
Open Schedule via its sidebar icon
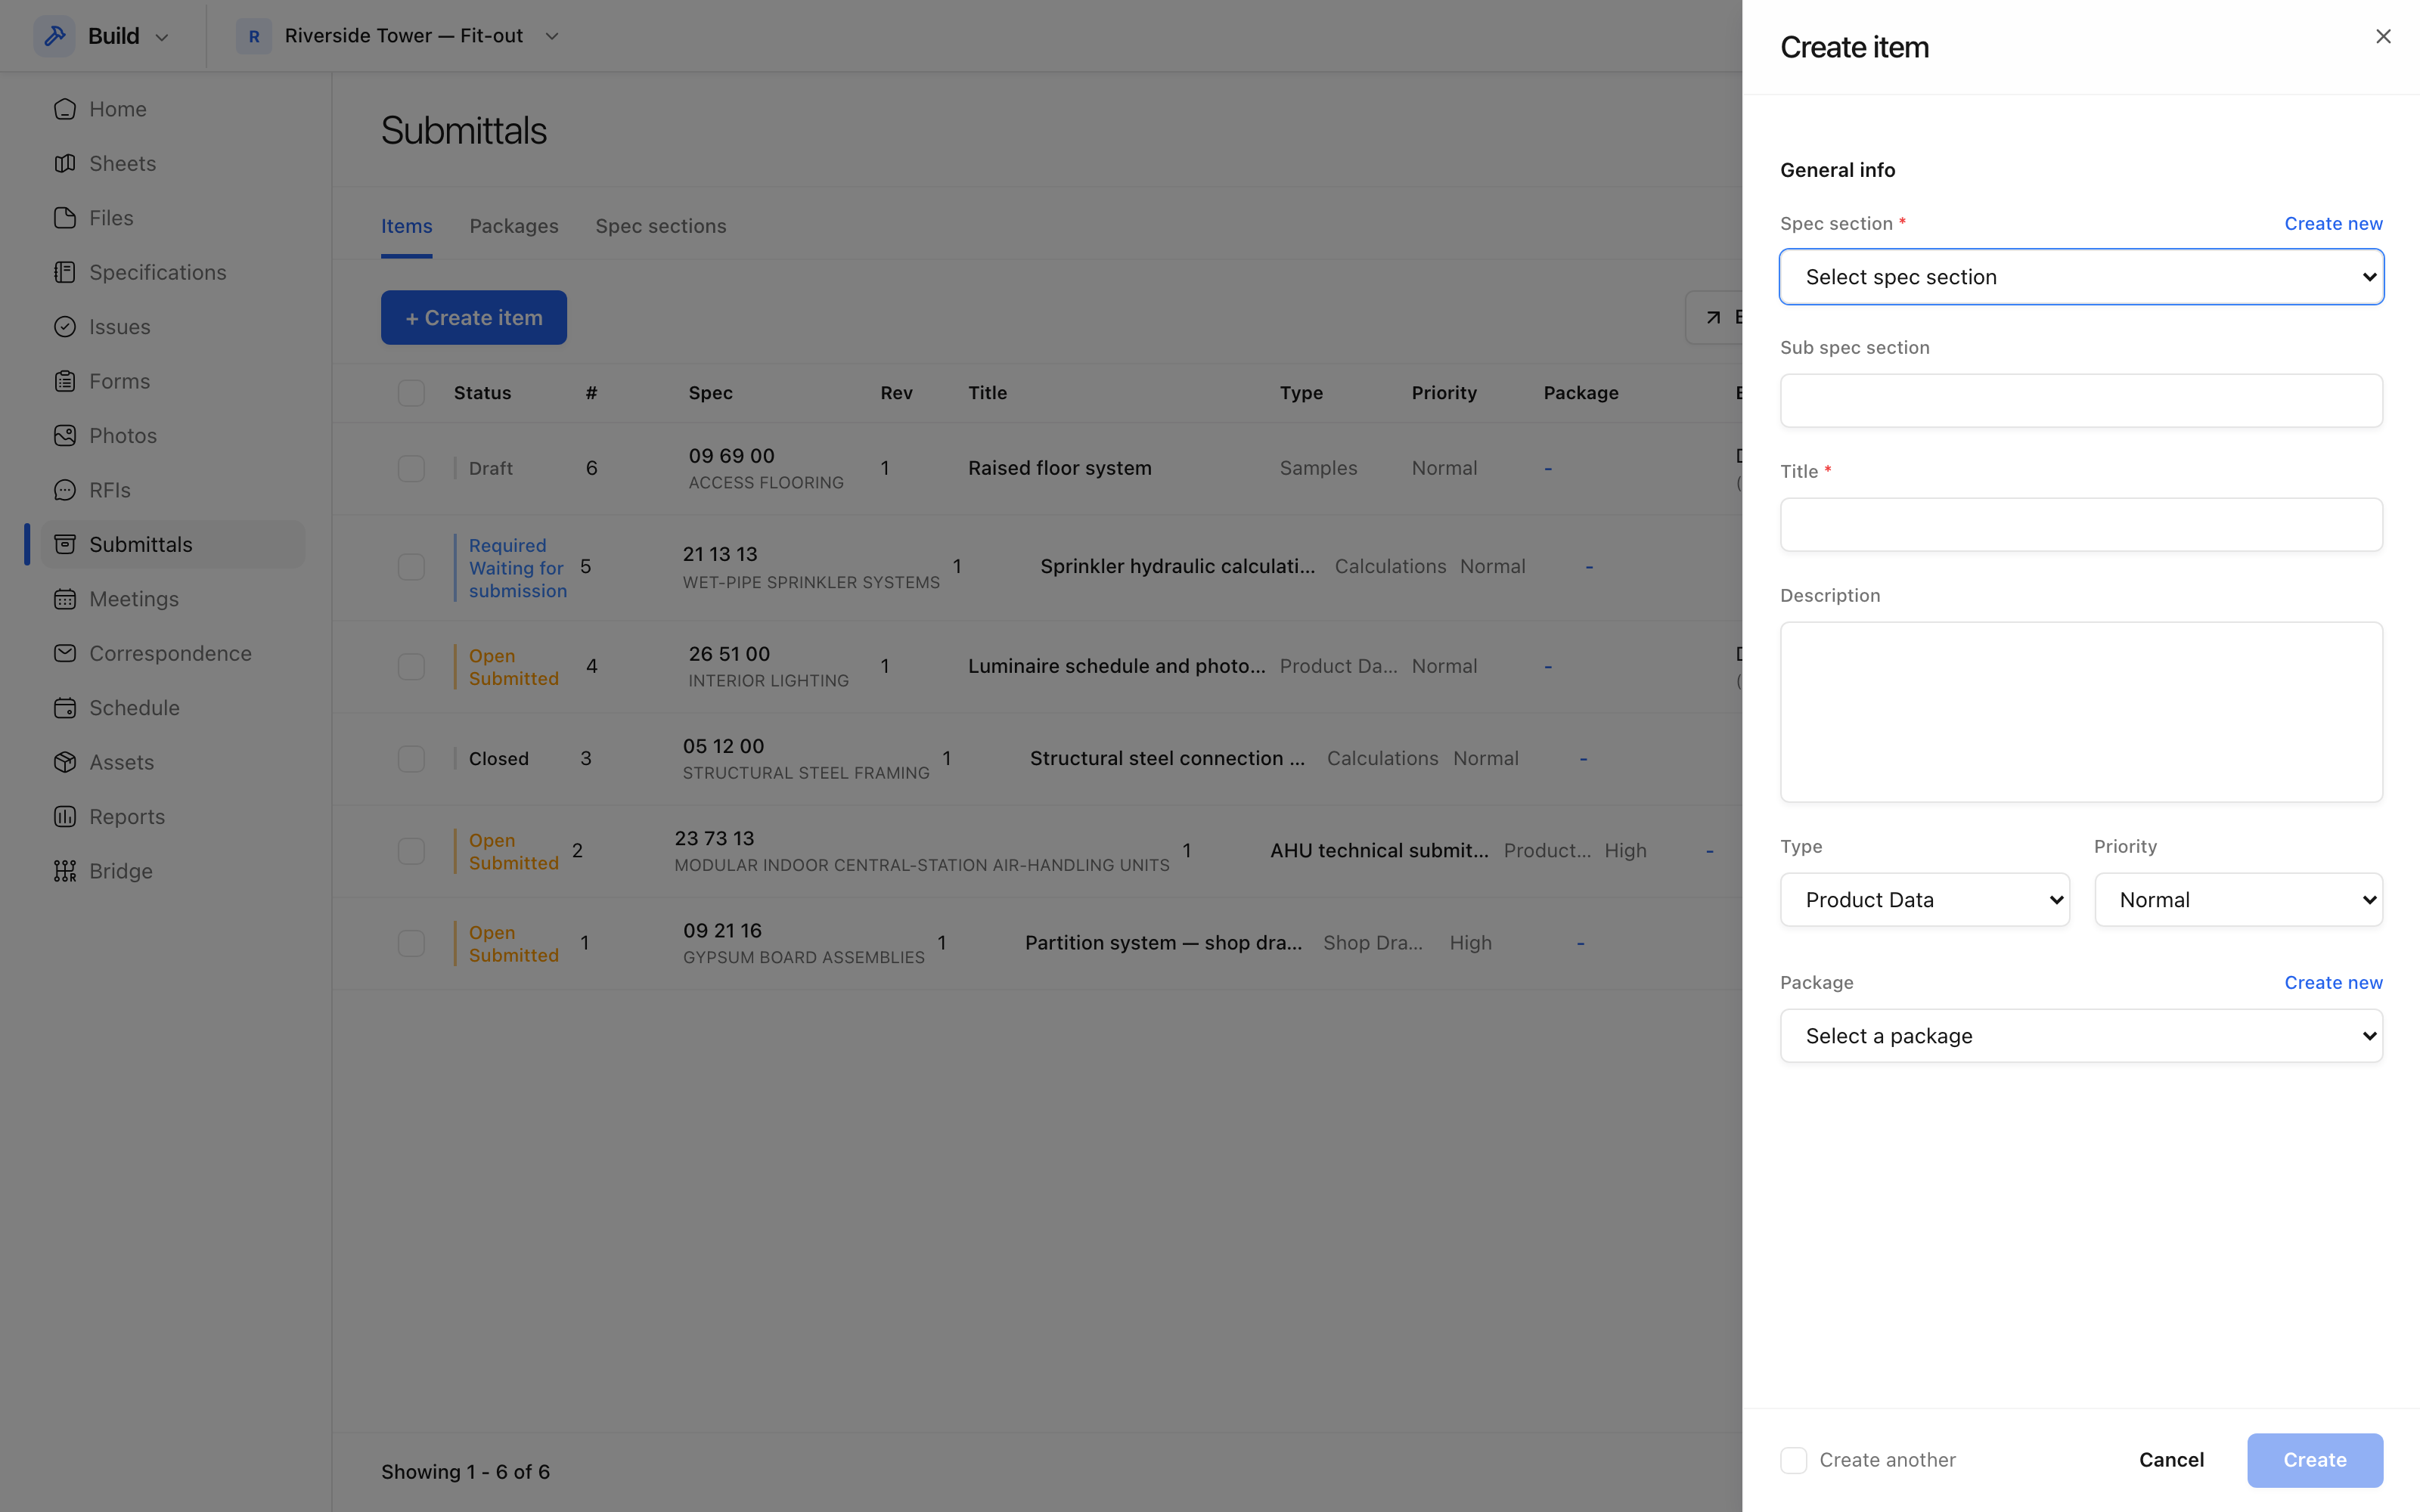click(x=65, y=708)
